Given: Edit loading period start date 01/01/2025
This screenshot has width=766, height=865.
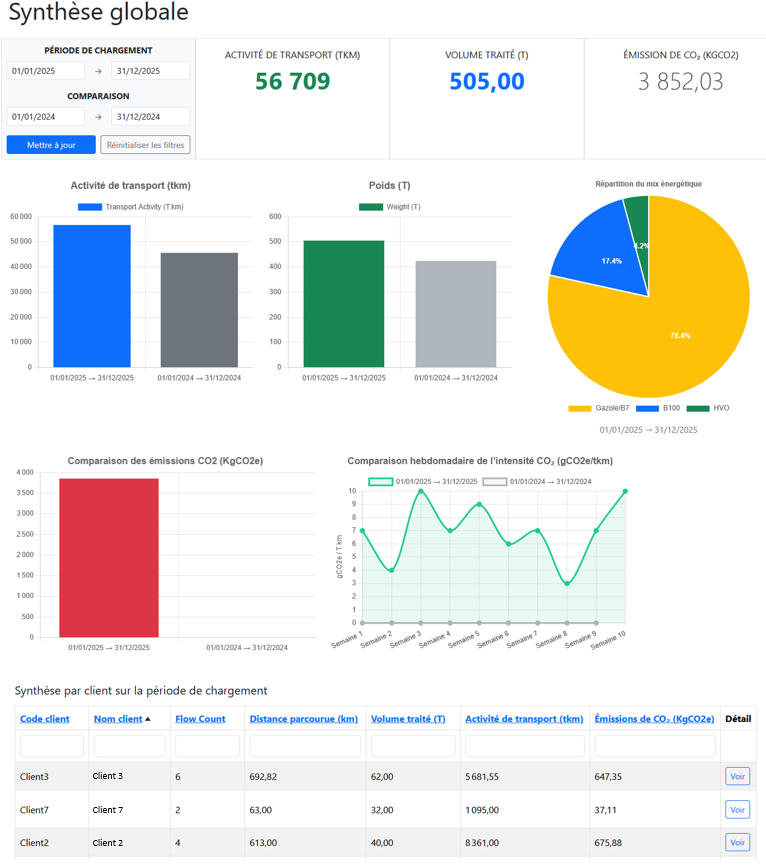Looking at the screenshot, I should (46, 71).
